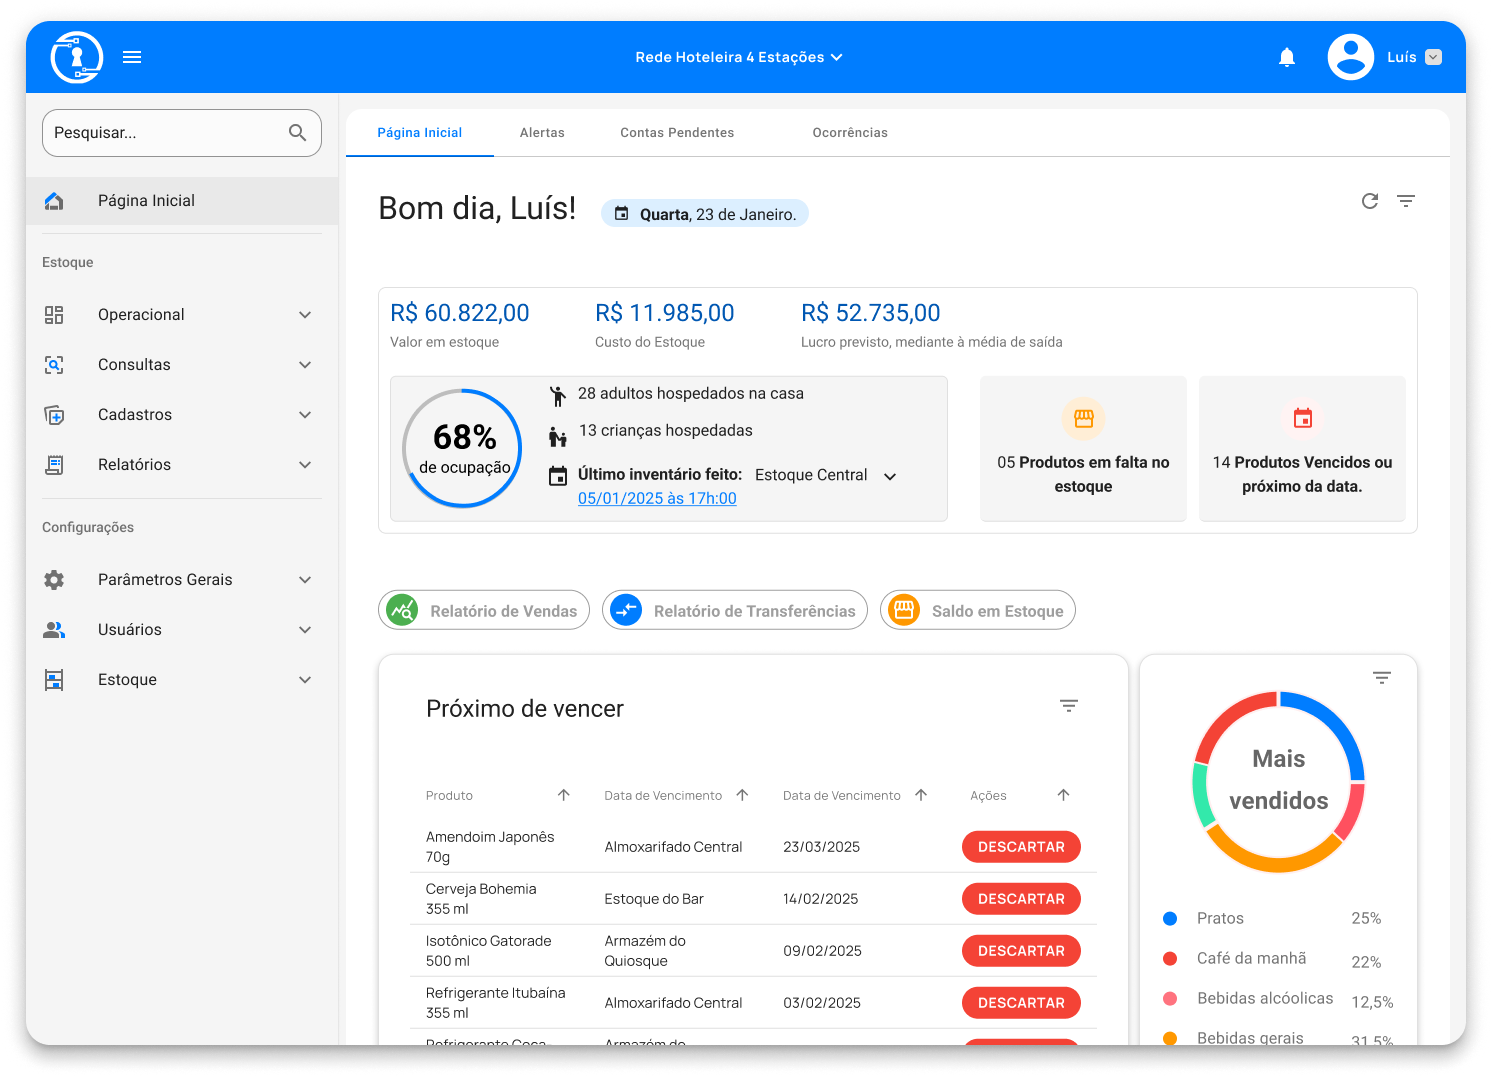The width and height of the screenshot is (1492, 1076).
Task: Open the Rede Hoteleira 4 Estações dropdown
Action: pyautogui.click(x=739, y=57)
